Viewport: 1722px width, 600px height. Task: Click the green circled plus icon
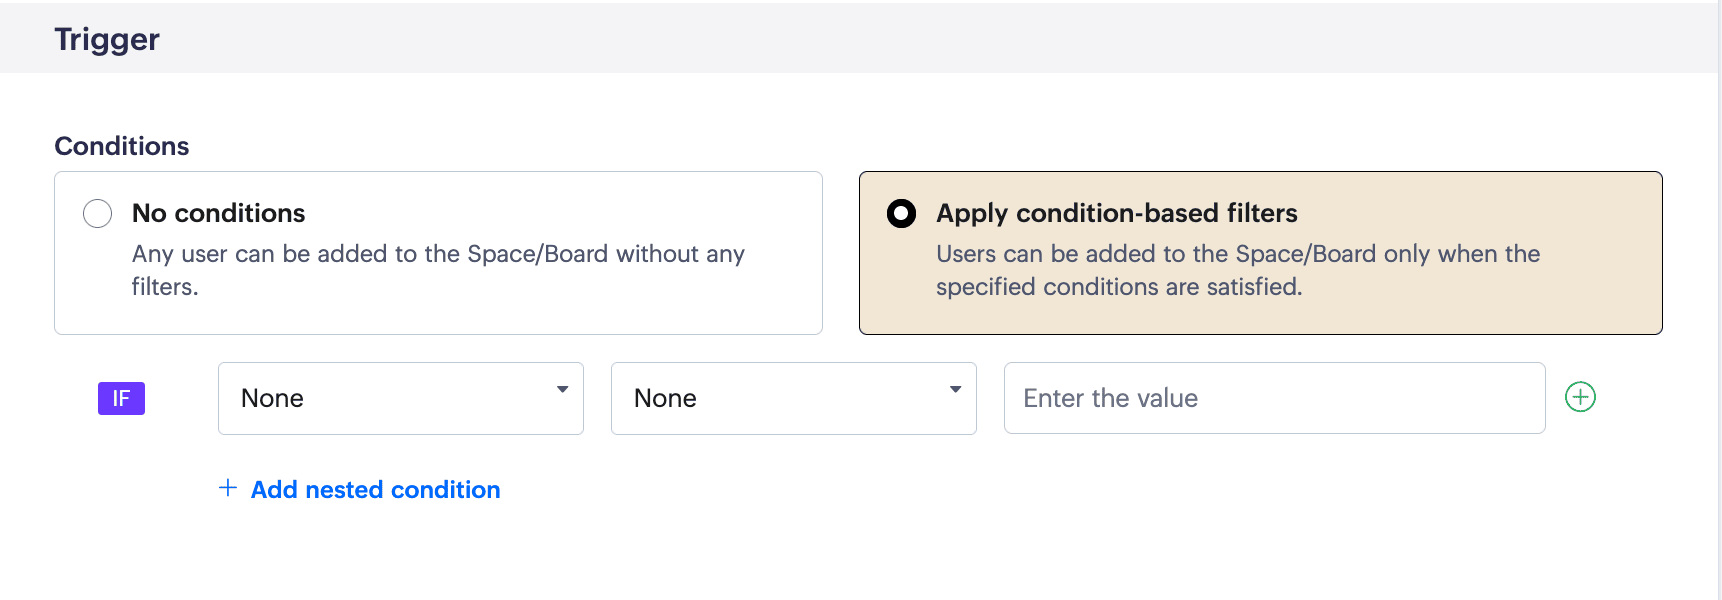coord(1580,397)
